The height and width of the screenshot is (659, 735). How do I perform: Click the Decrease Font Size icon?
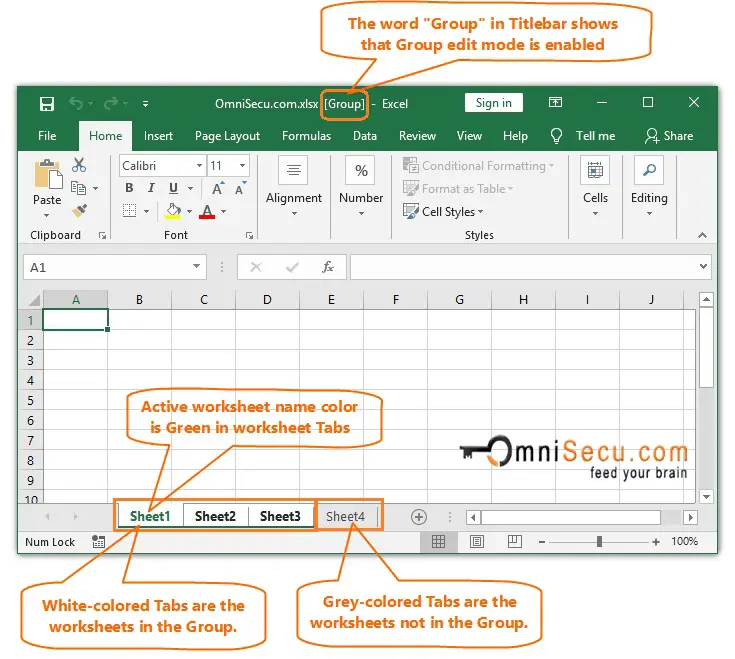coord(240,188)
